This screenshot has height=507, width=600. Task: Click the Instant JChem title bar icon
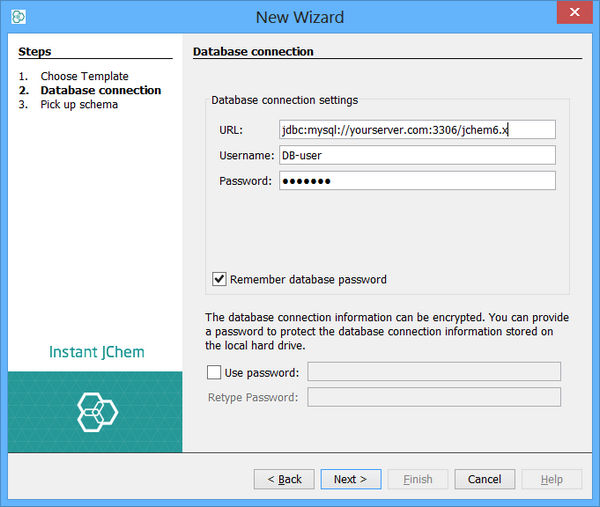click(18, 17)
